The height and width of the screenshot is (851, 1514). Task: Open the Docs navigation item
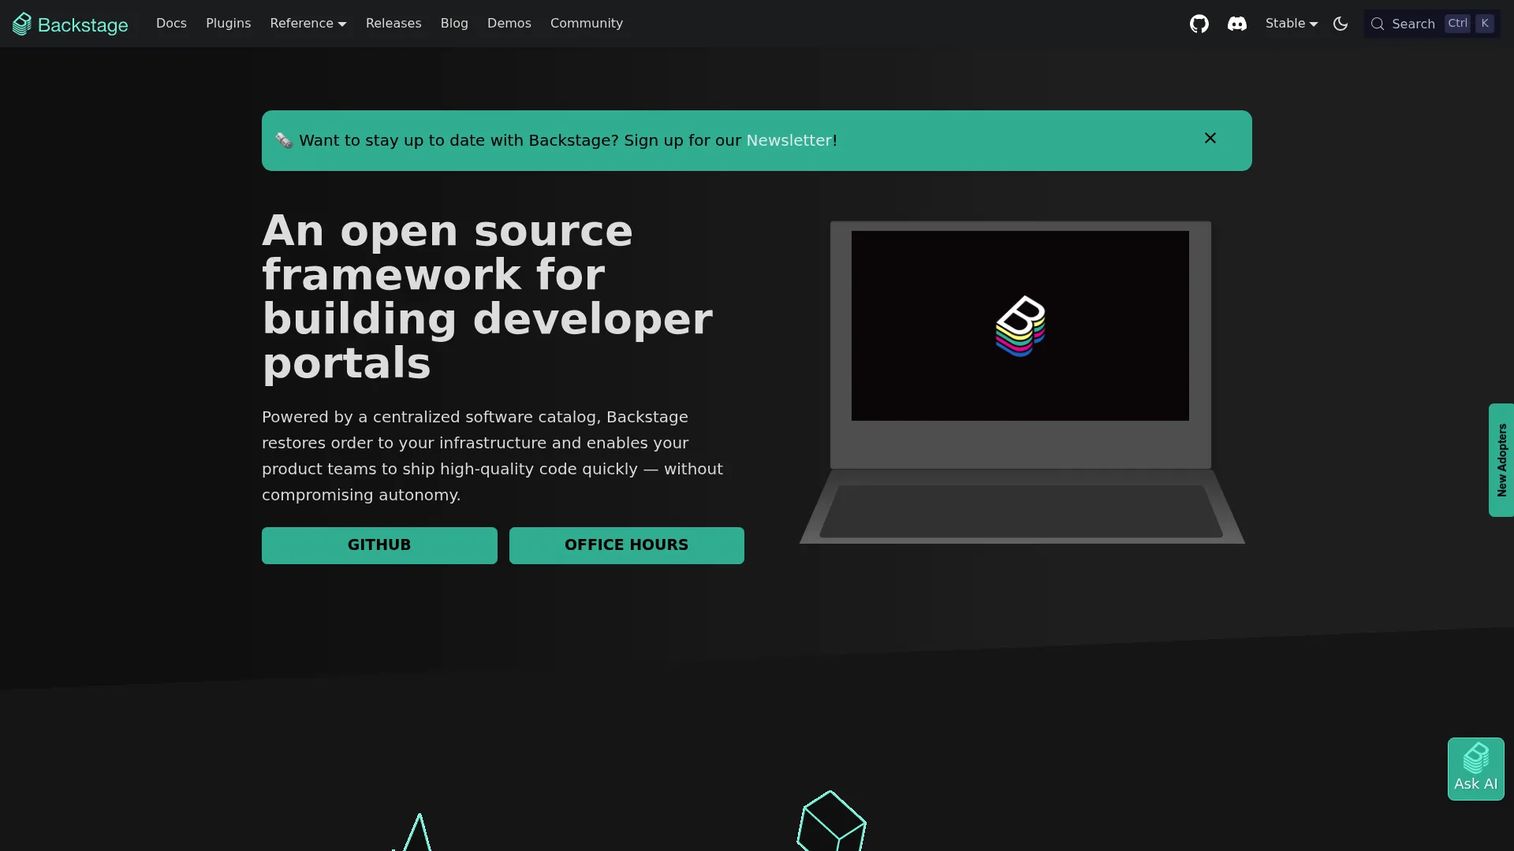[171, 23]
